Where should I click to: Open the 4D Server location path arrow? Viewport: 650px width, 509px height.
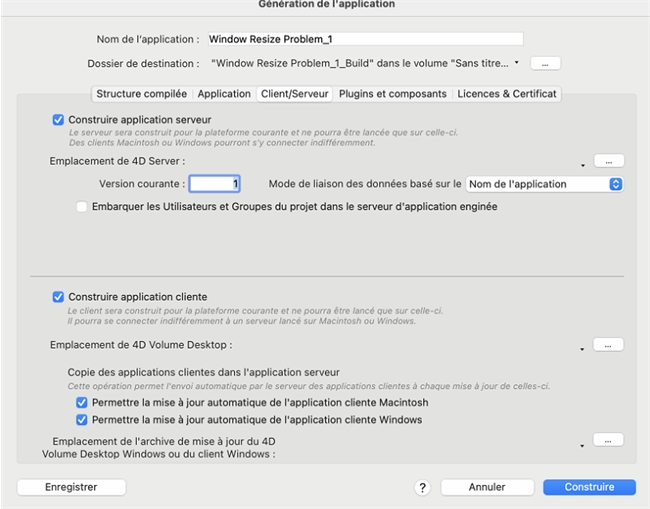pyautogui.click(x=582, y=163)
